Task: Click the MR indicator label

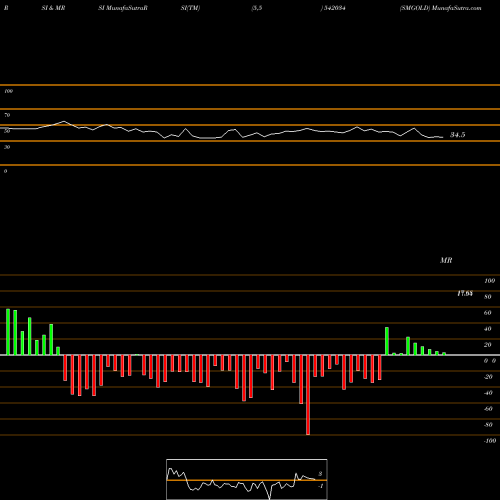Action: coord(446,260)
